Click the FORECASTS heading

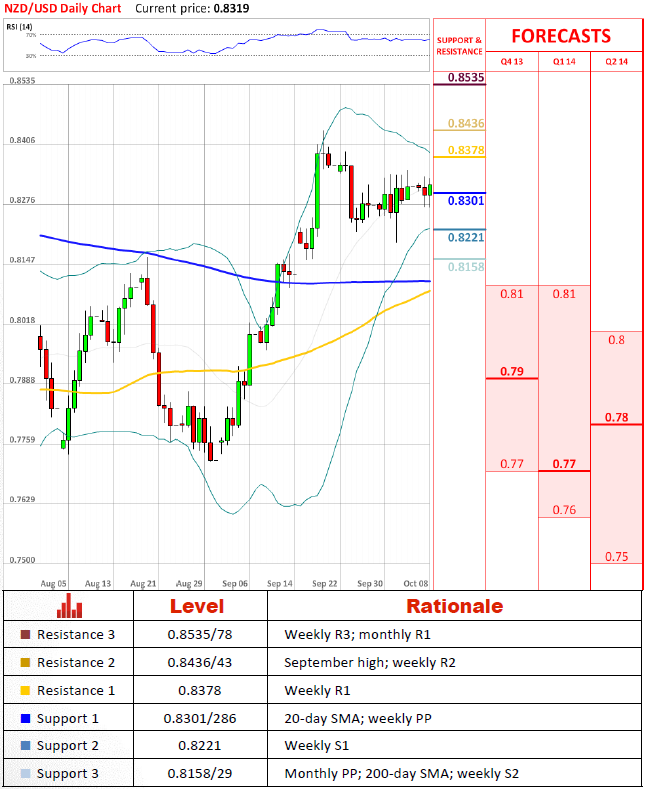pyautogui.click(x=561, y=36)
